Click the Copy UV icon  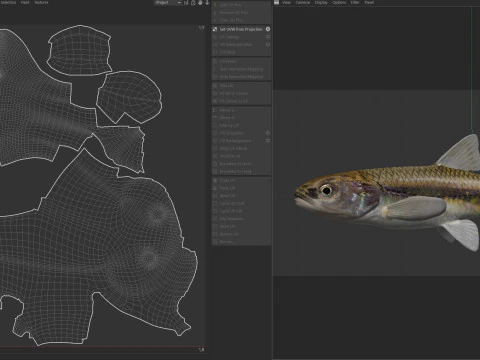tap(215, 180)
